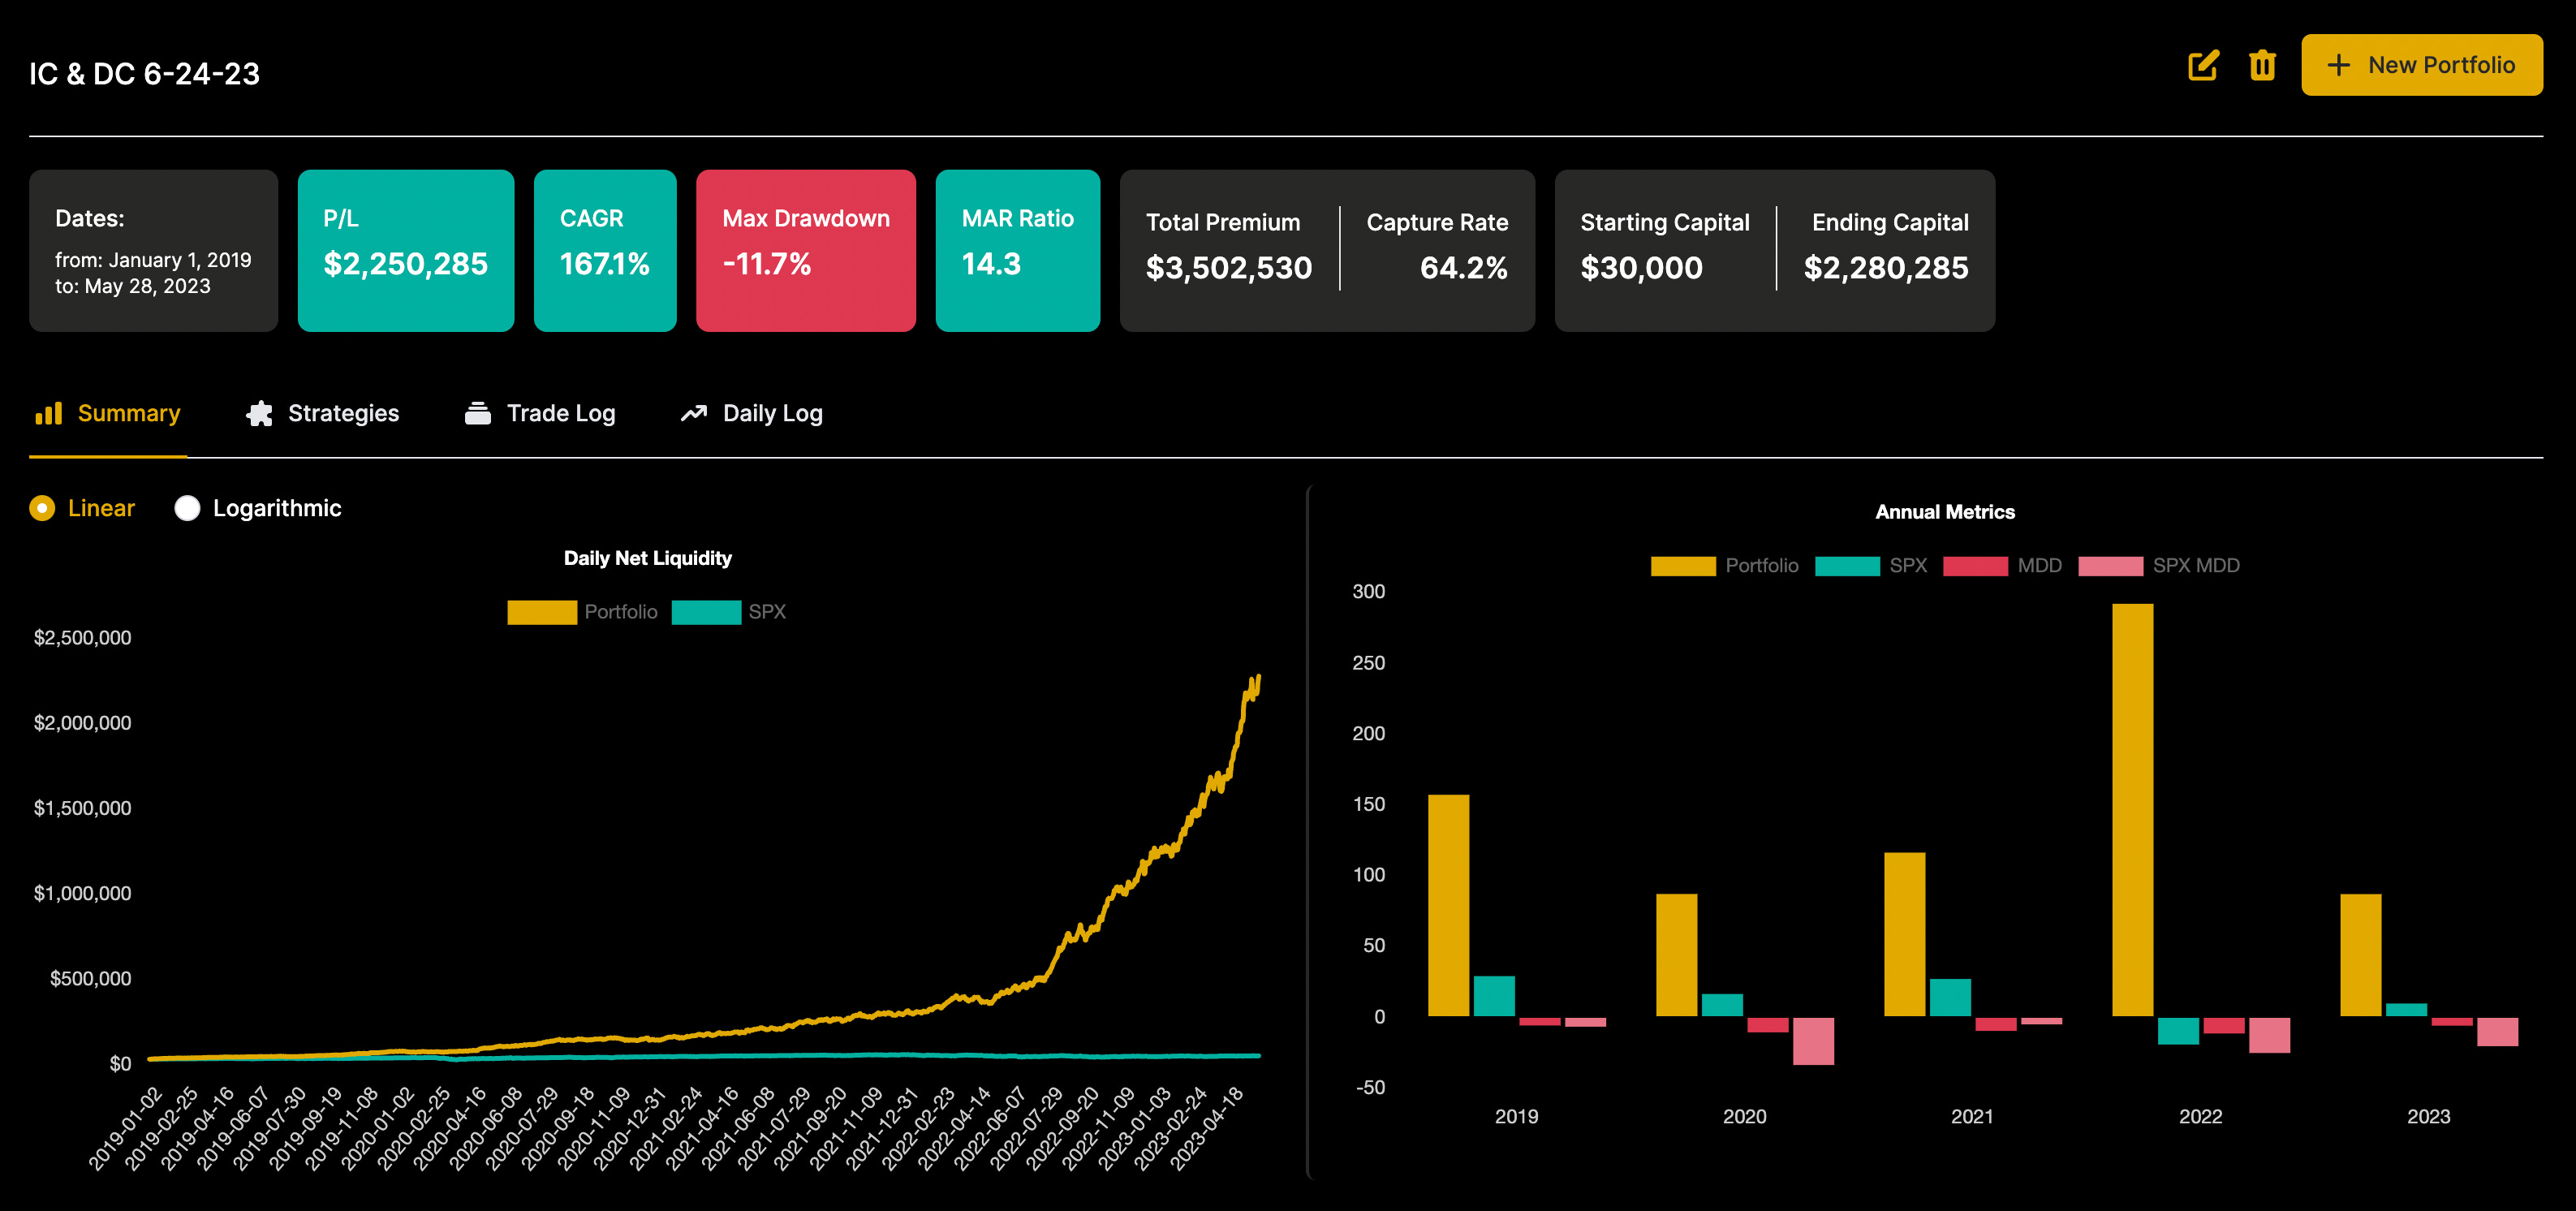
Task: Click the edit pencil icon
Action: pos(2203,66)
